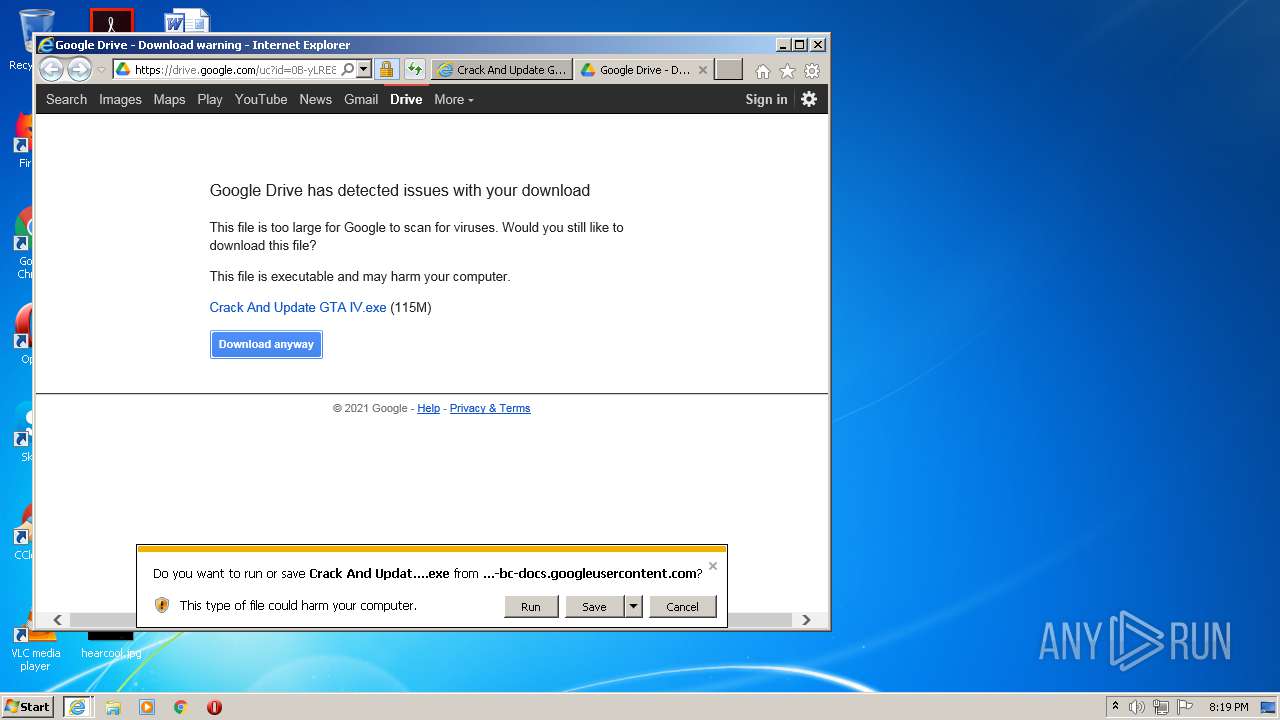This screenshot has height=720, width=1280.
Task: Click the 8:19 PM taskbar clock
Action: 1228,707
